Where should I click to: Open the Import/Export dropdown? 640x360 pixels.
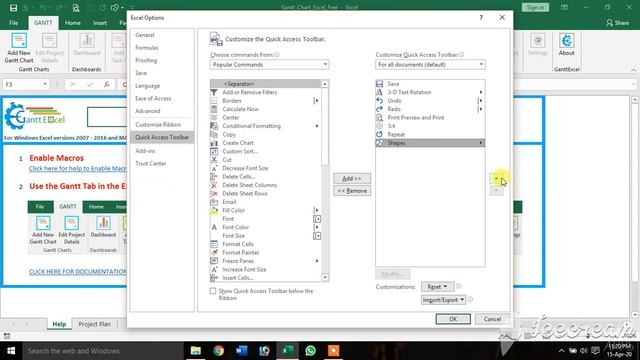(x=443, y=300)
